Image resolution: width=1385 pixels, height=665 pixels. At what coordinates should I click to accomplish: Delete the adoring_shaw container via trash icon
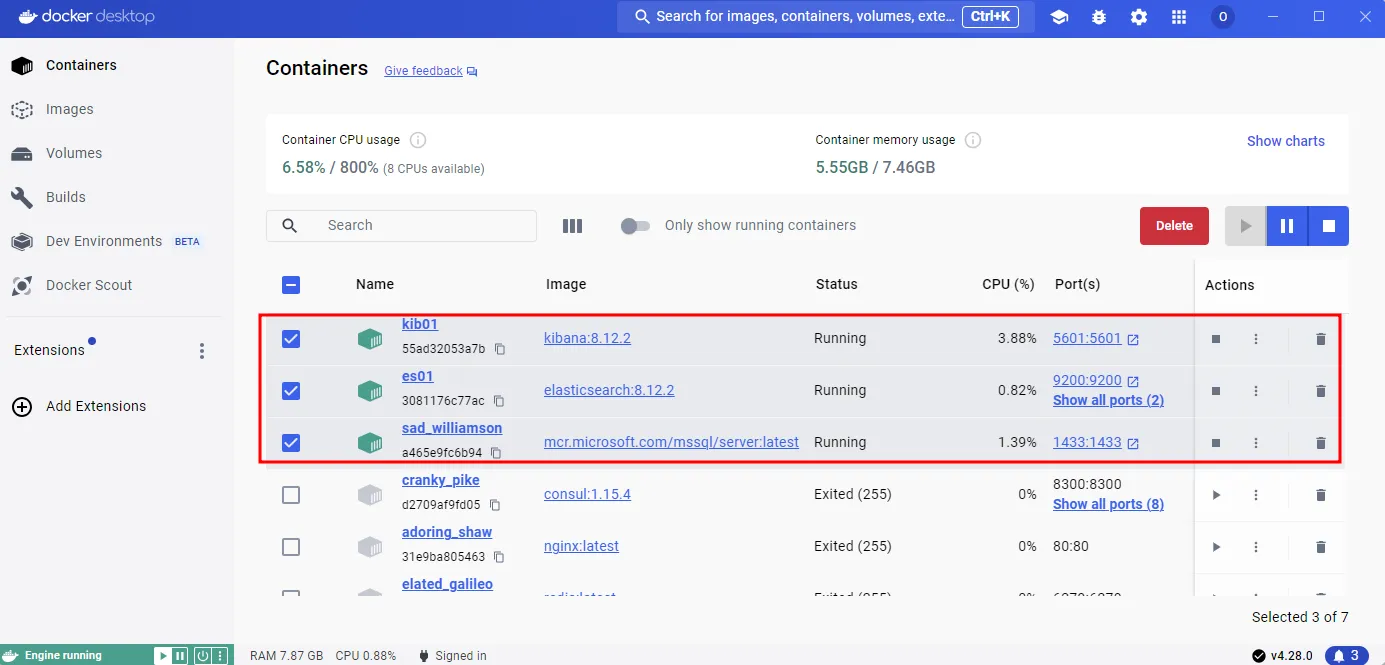click(1321, 547)
